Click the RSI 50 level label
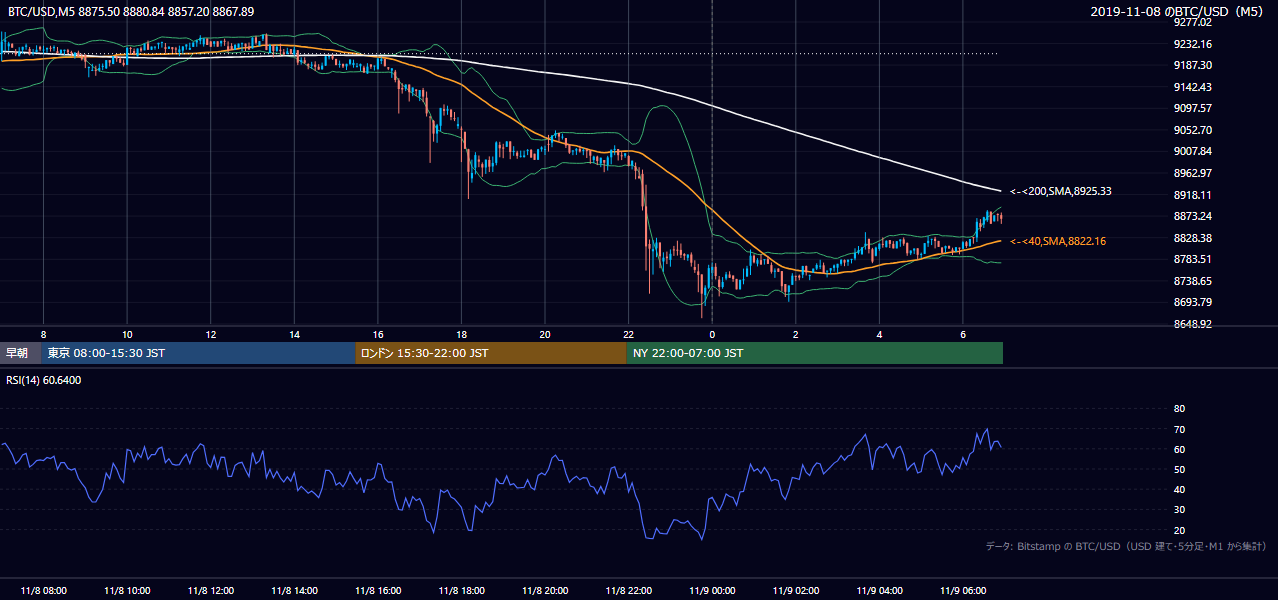1278x600 pixels. (x=1179, y=469)
